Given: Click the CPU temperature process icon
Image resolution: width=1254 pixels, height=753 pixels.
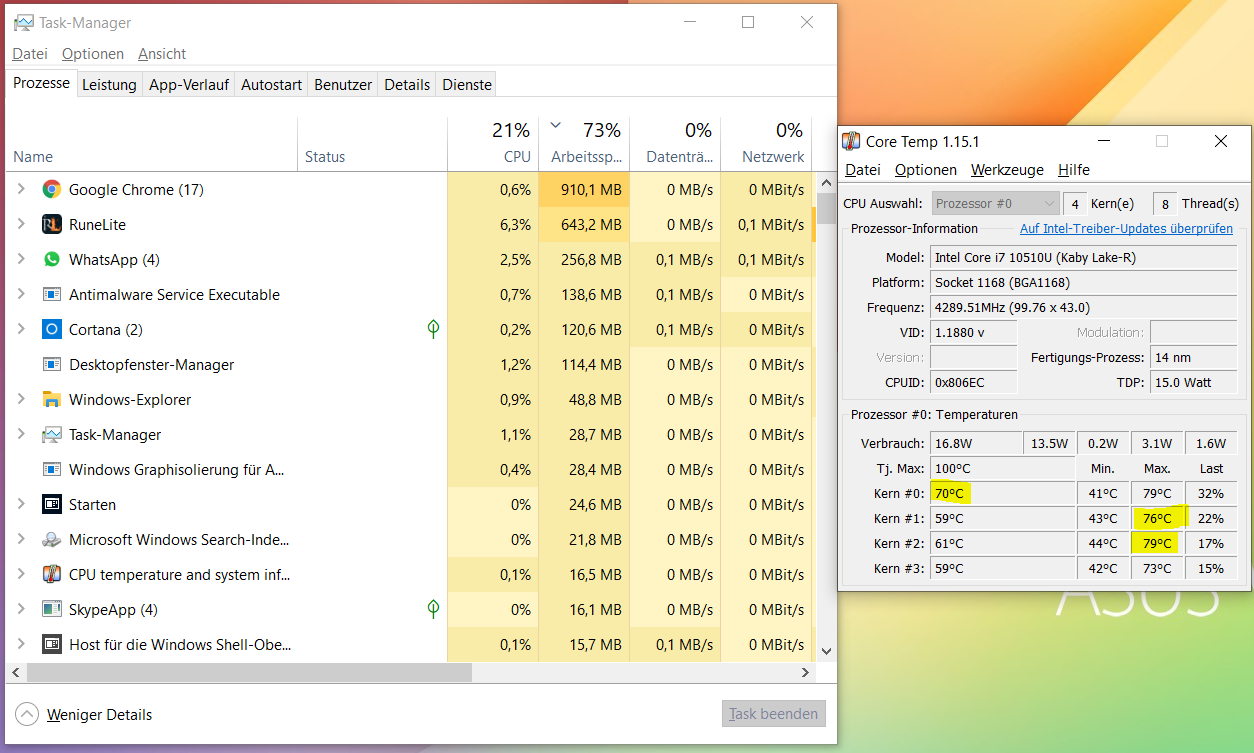Looking at the screenshot, I should click(x=52, y=574).
